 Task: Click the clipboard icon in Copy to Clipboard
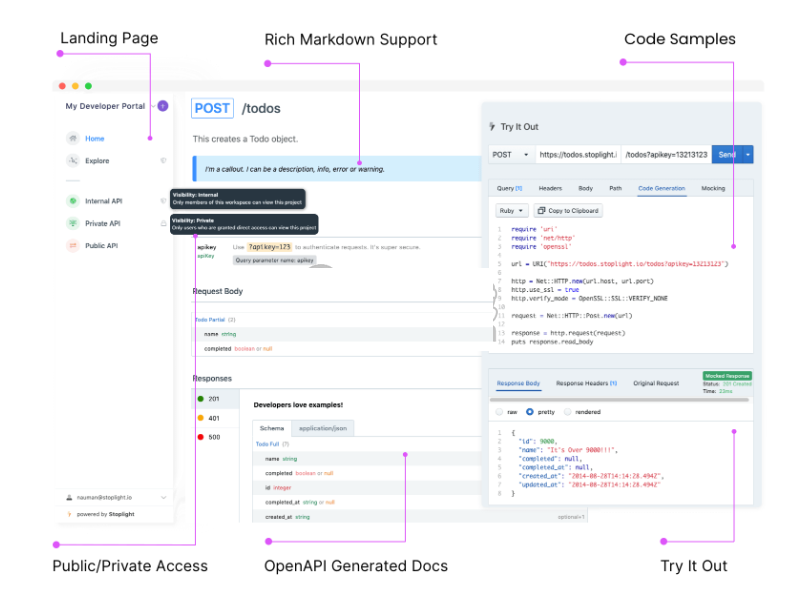(x=541, y=211)
